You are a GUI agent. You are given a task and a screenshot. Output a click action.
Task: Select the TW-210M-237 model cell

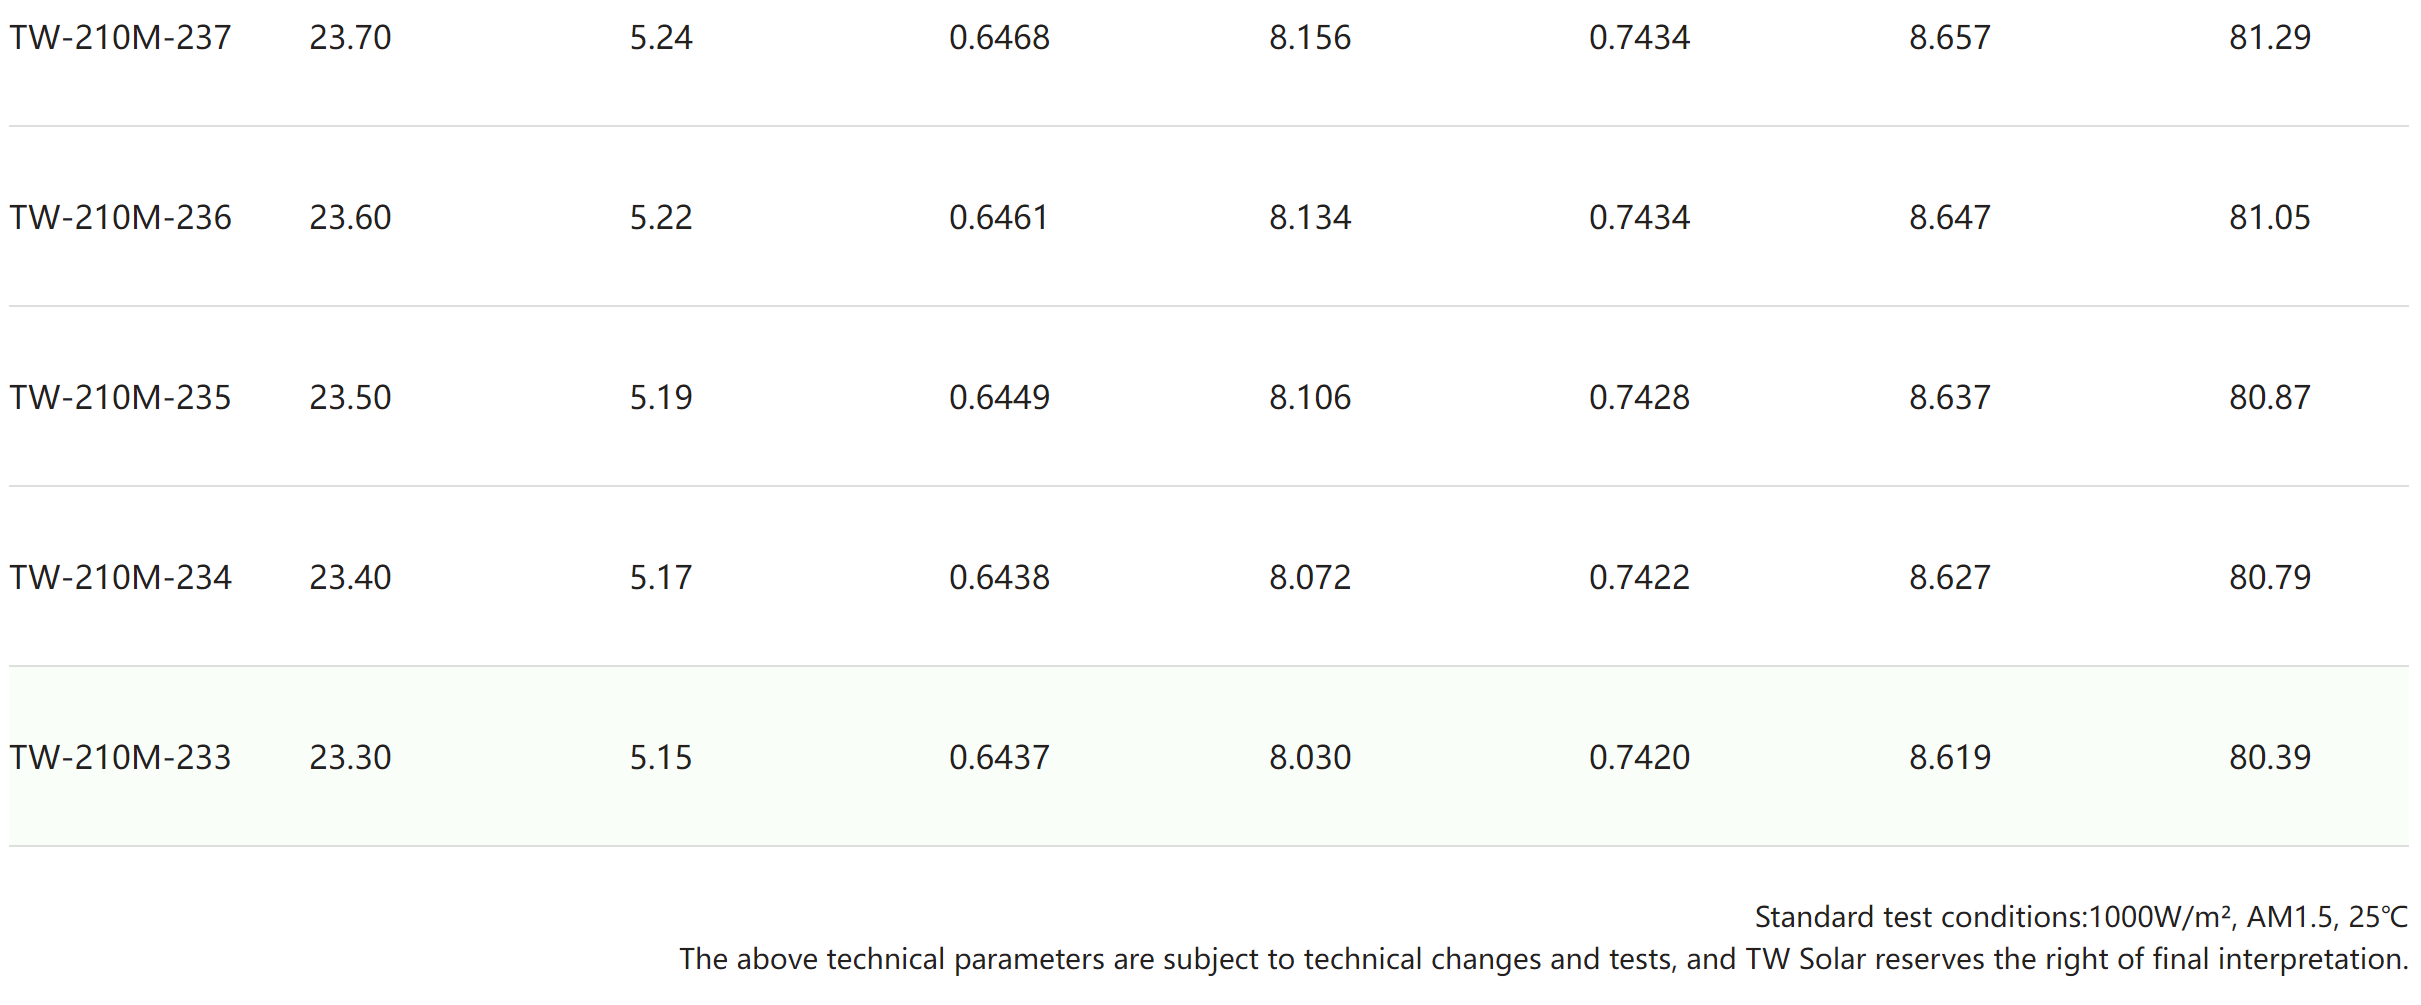coord(120,38)
